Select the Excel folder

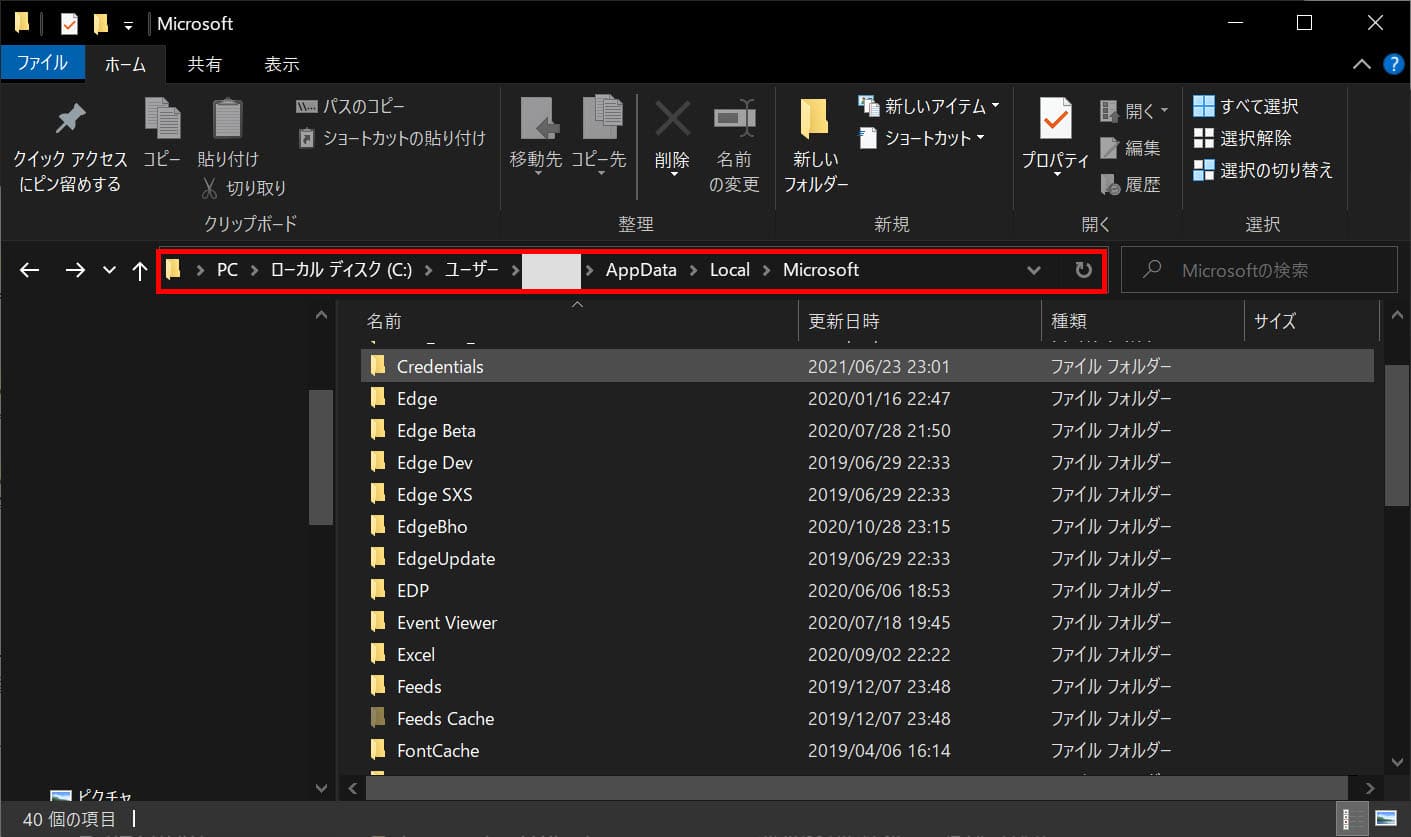tap(867, 654)
